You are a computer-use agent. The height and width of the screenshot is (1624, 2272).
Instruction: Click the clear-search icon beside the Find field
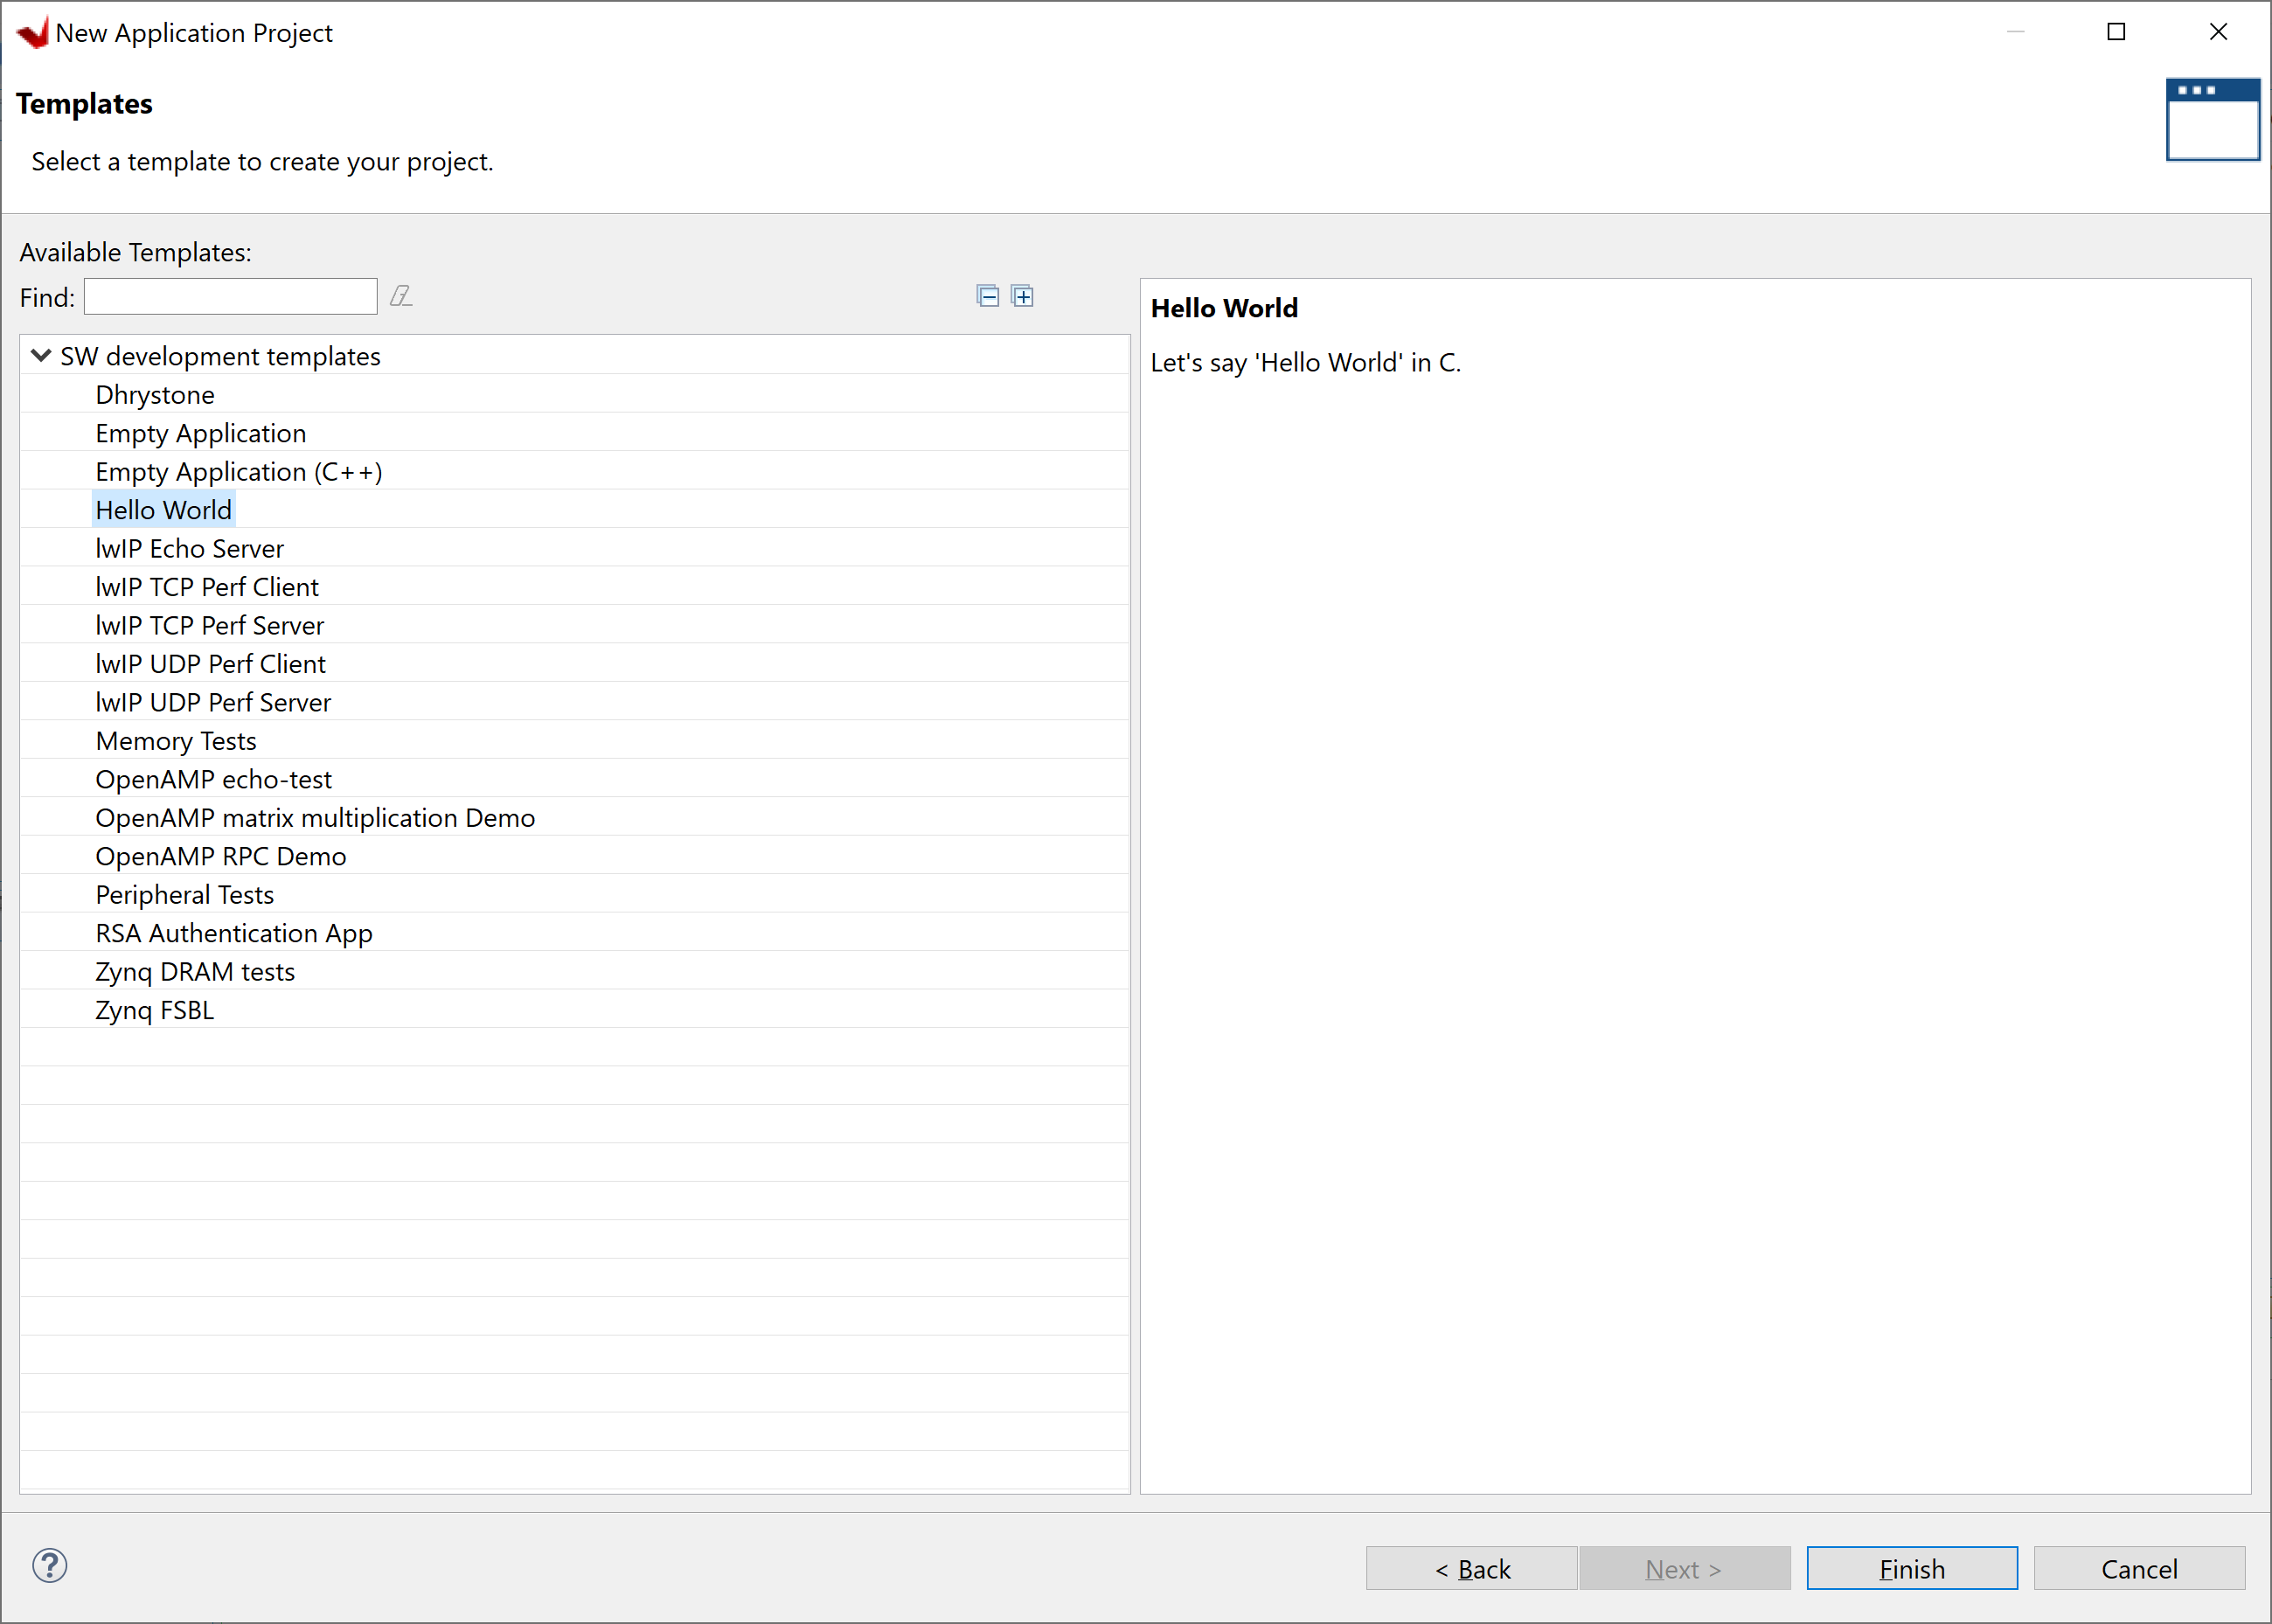(401, 296)
